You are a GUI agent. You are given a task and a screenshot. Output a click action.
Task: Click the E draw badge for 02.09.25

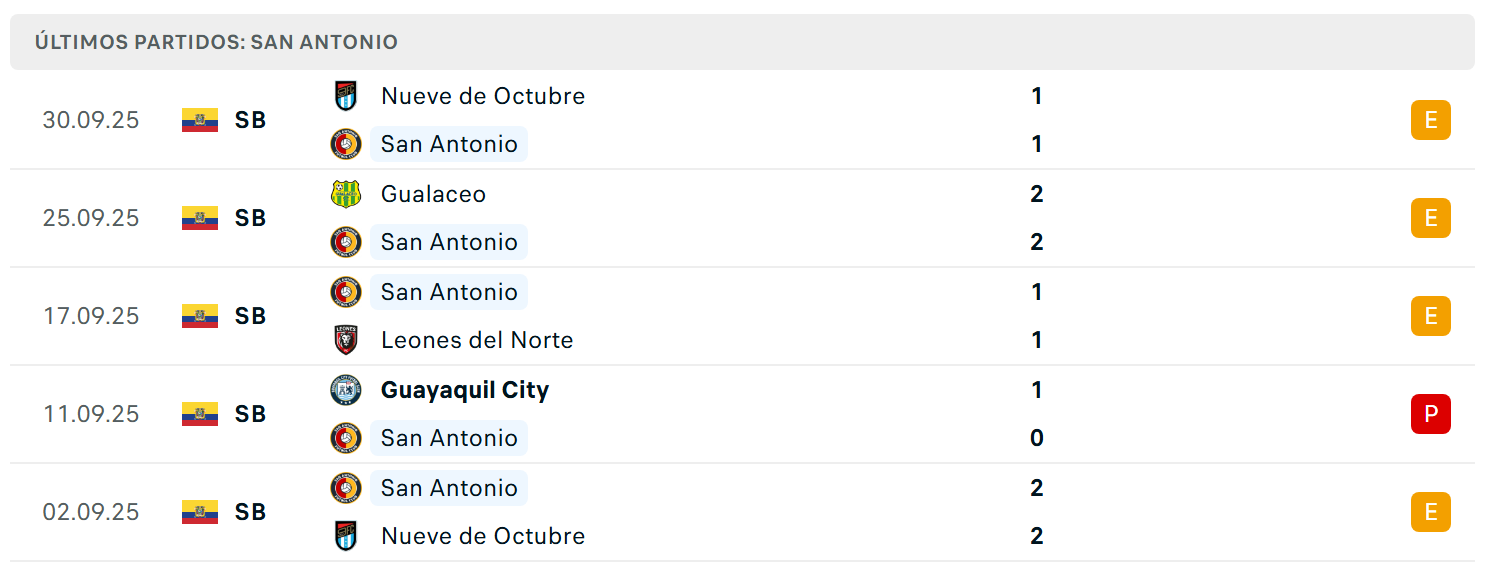[1431, 512]
